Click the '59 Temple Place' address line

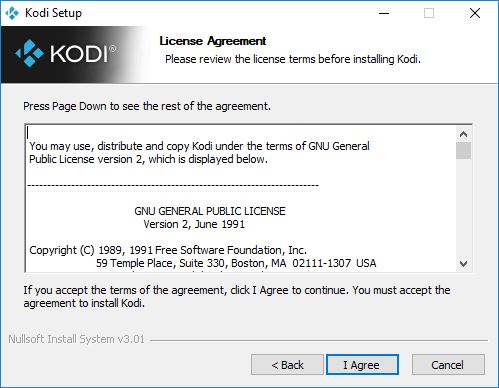click(x=236, y=263)
